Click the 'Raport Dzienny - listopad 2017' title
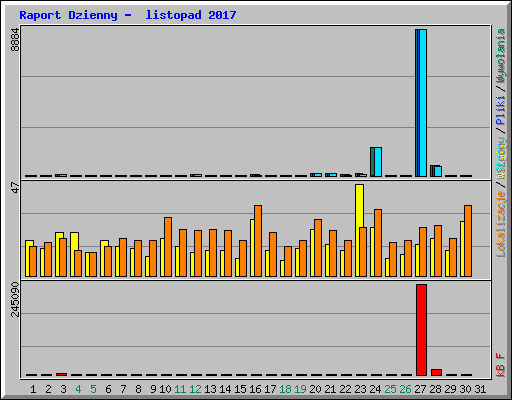Screen dimensions: 512x400 click(128, 15)
